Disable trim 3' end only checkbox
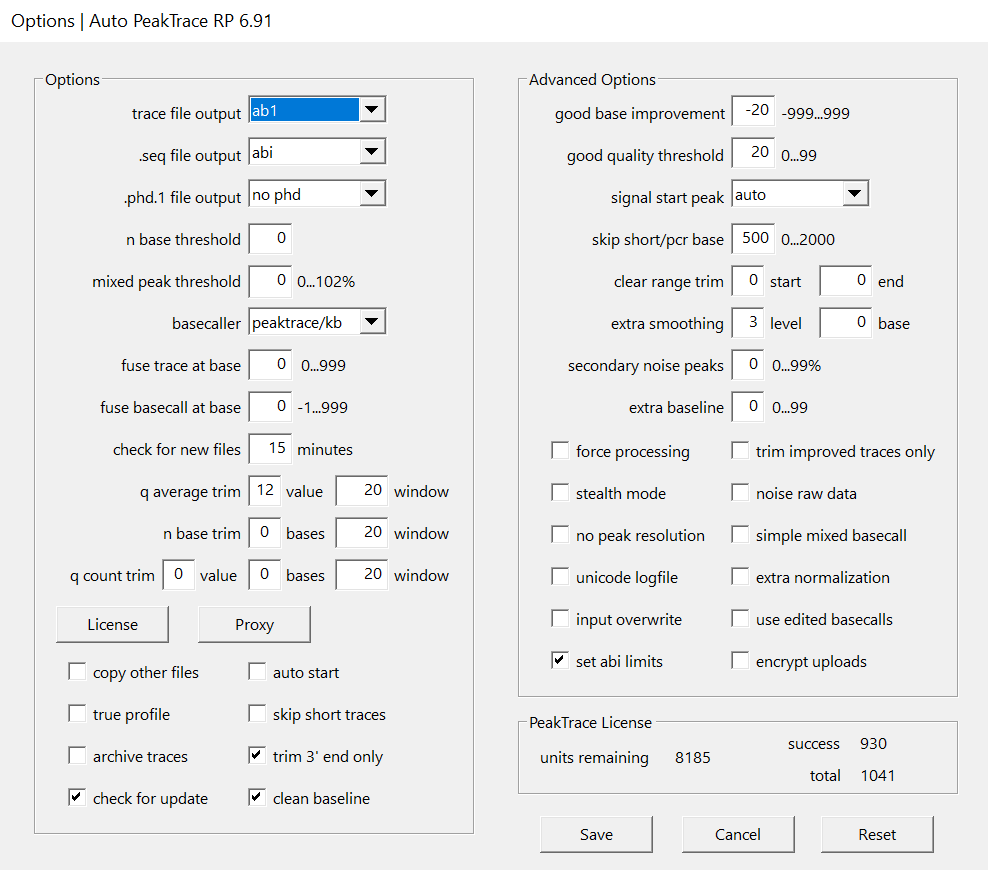The width and height of the screenshot is (988, 870). [257, 755]
